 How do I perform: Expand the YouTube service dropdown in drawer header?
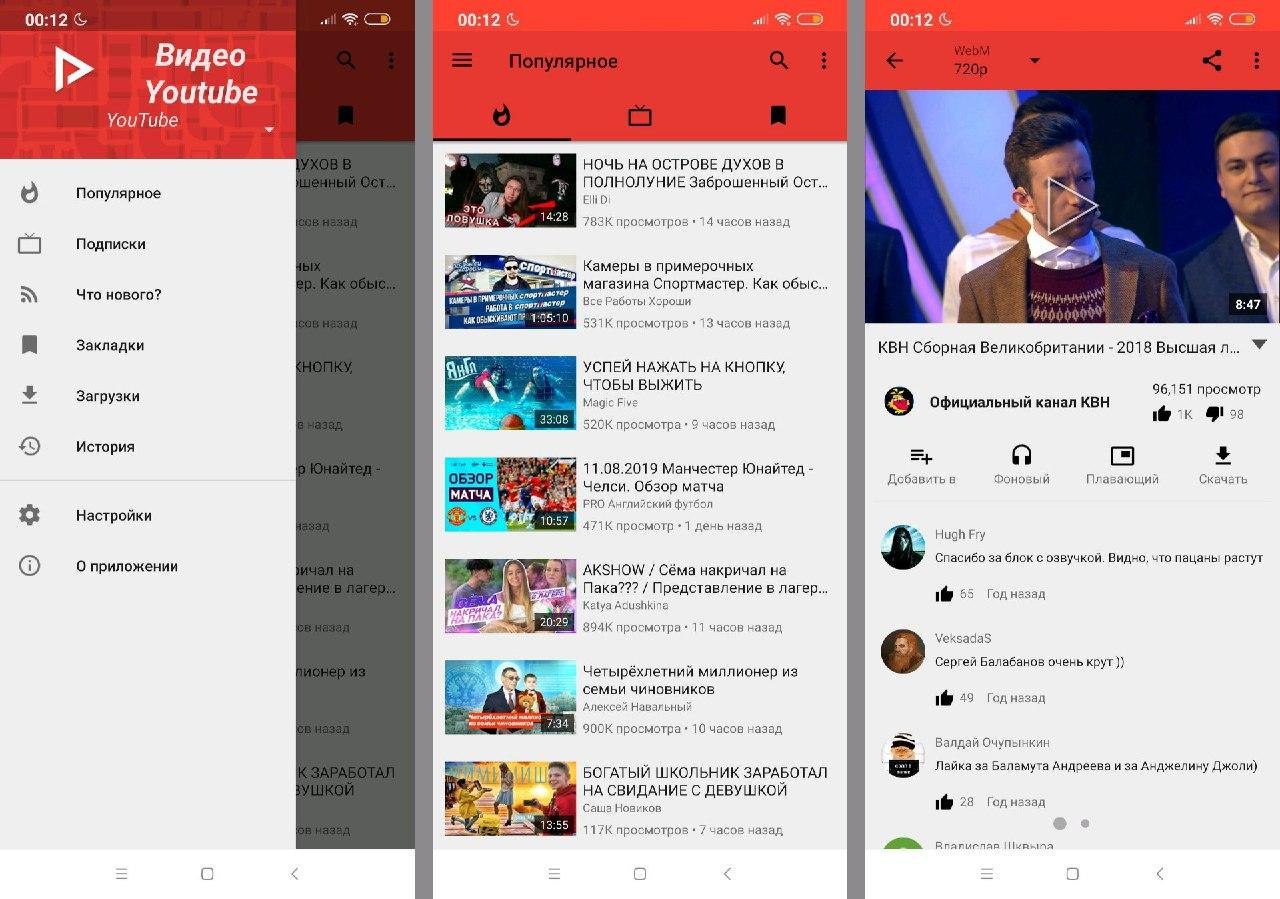coord(269,130)
